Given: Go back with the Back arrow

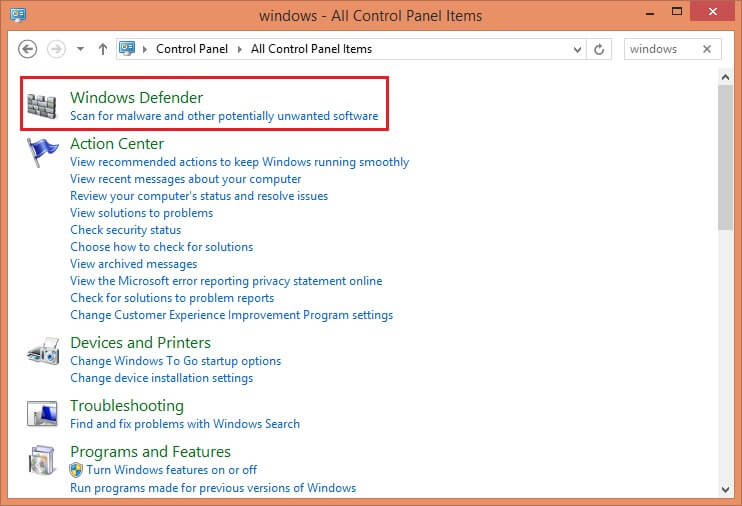Looking at the screenshot, I should coord(27,49).
